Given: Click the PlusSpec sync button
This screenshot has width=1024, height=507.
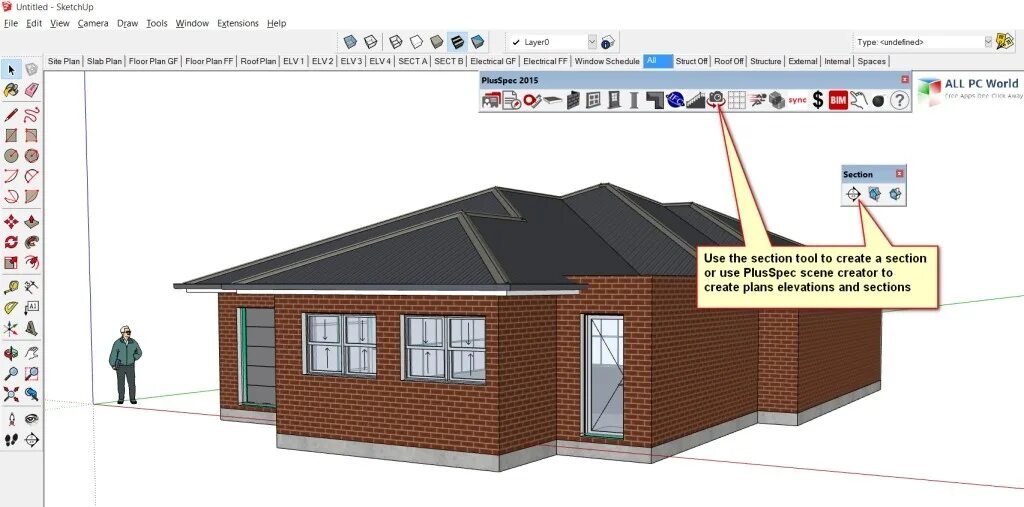Looking at the screenshot, I should pyautogui.click(x=797, y=100).
